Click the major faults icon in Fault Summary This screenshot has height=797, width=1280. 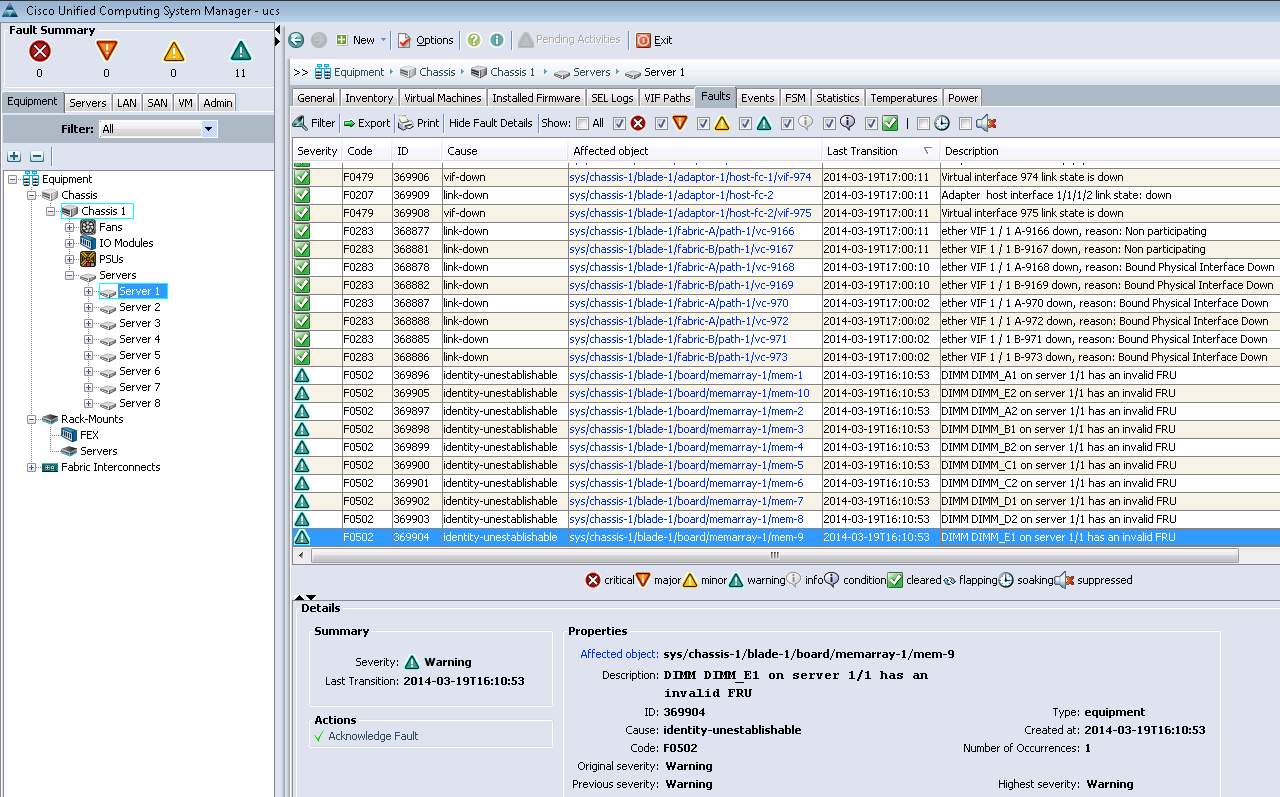[x=106, y=51]
